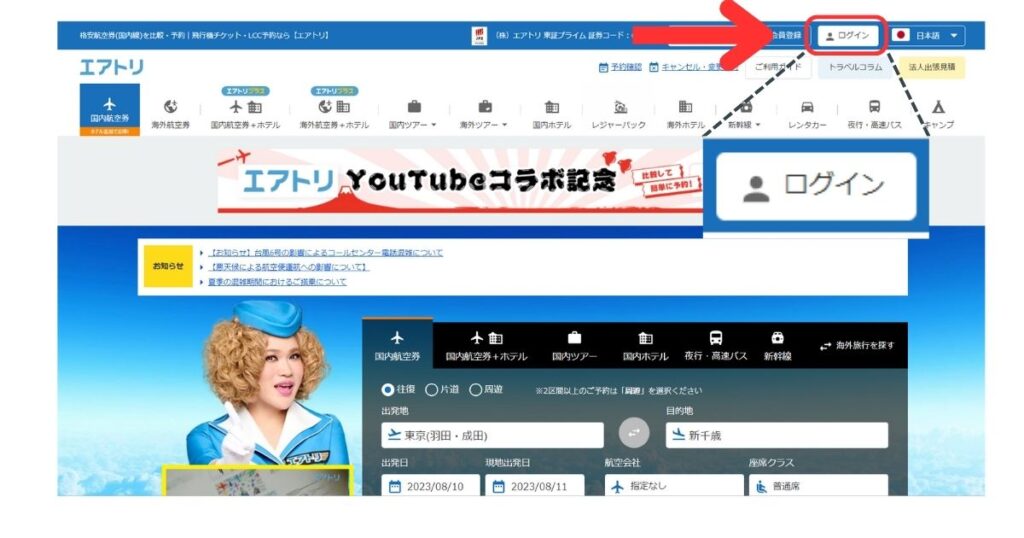The height and width of the screenshot is (538, 1024).
Task: Expand the 新幹線 menu in top navigation
Action: click(x=744, y=114)
